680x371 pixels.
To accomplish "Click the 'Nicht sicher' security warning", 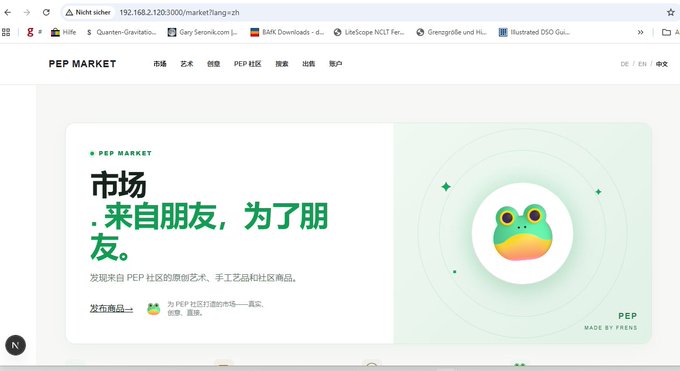I will 88,13.
